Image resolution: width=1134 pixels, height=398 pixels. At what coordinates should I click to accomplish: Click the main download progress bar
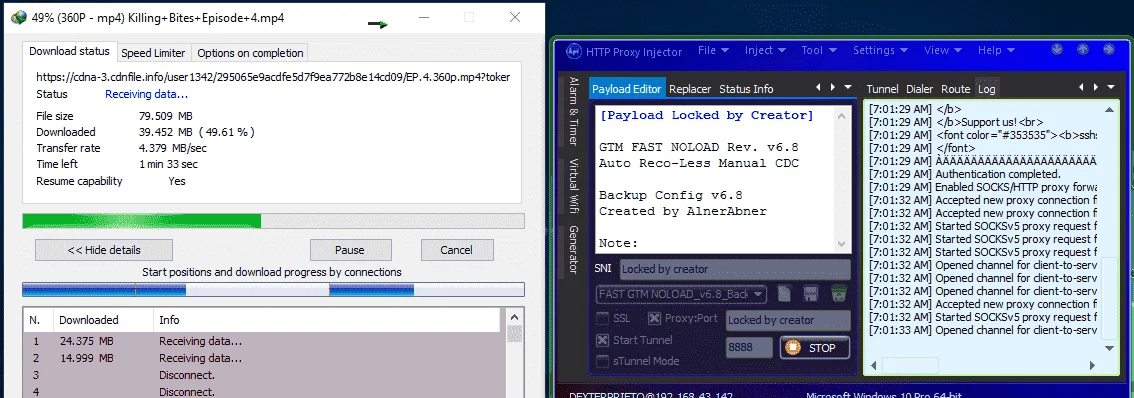pos(273,221)
